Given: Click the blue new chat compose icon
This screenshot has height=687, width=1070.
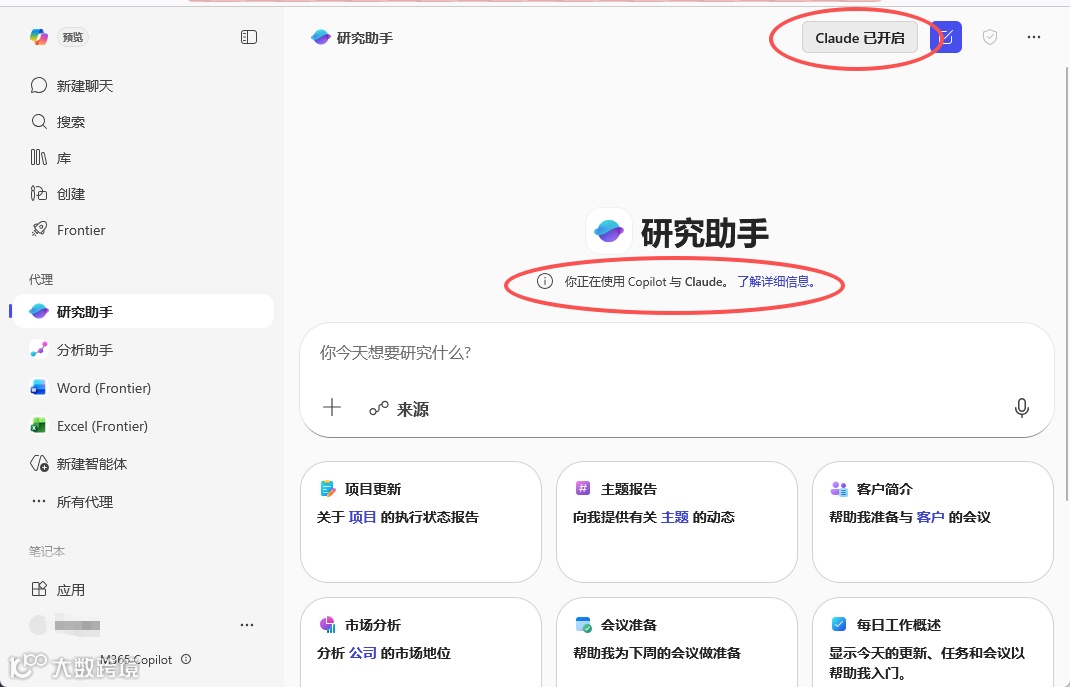Looking at the screenshot, I should tap(948, 37).
